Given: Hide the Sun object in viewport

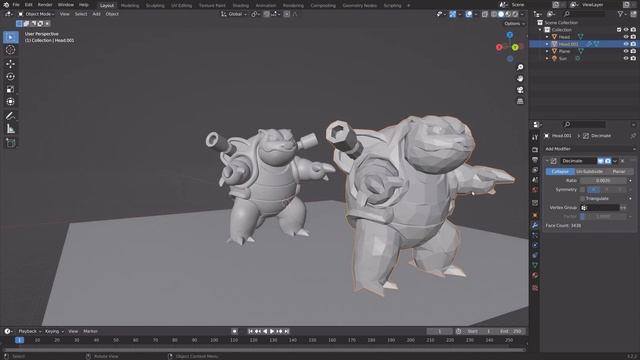Looking at the screenshot, I should pos(626,58).
